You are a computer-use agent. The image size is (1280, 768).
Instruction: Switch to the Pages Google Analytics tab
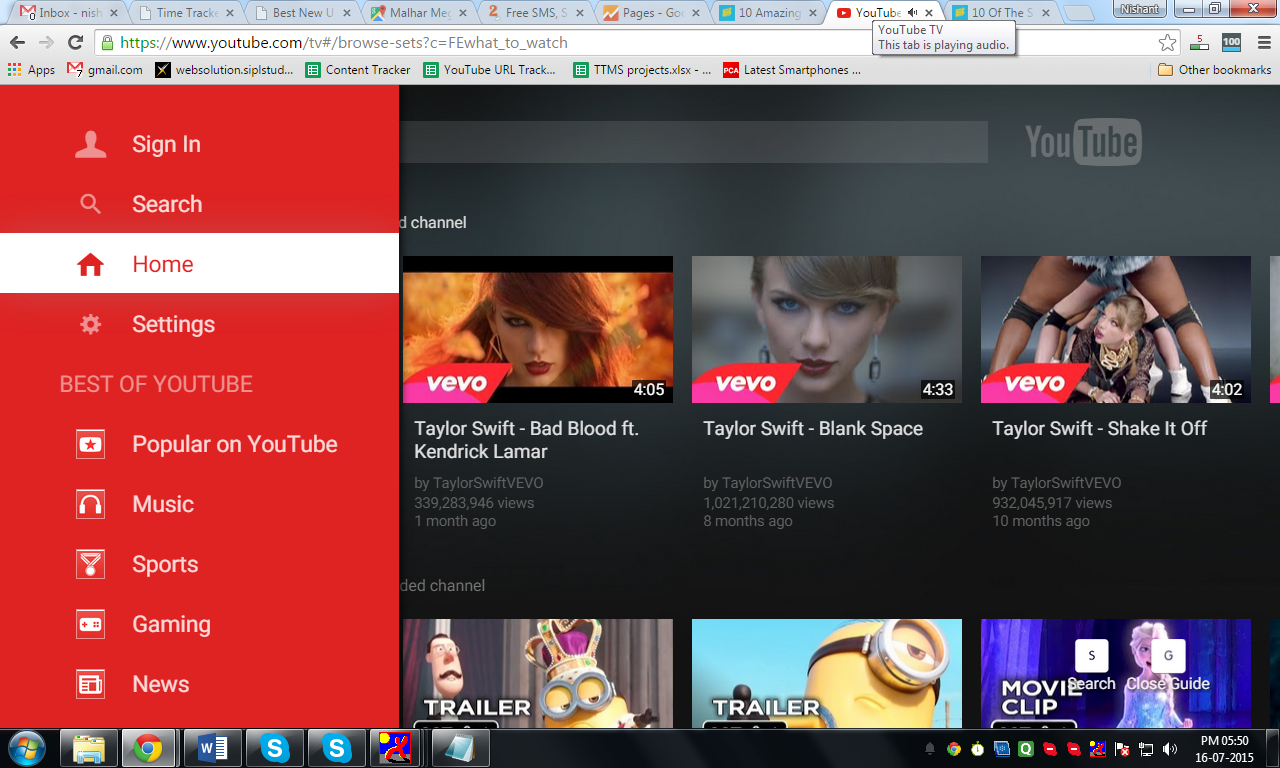tap(651, 13)
